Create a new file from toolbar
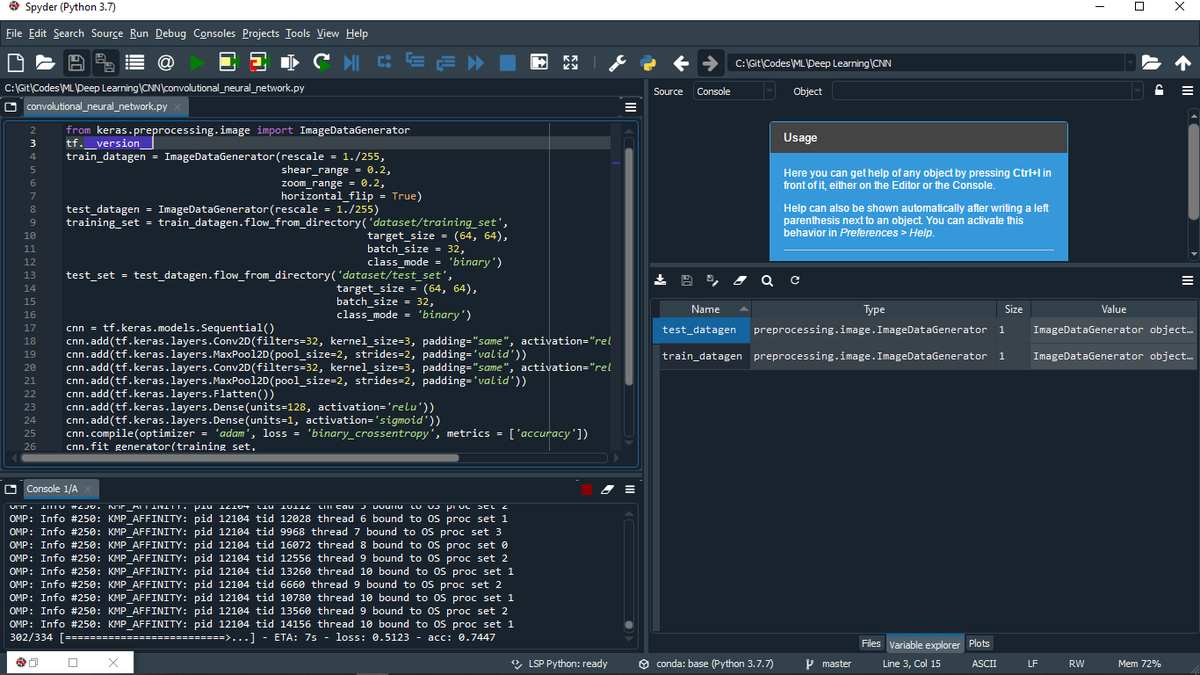This screenshot has height=675, width=1200. click(x=16, y=62)
